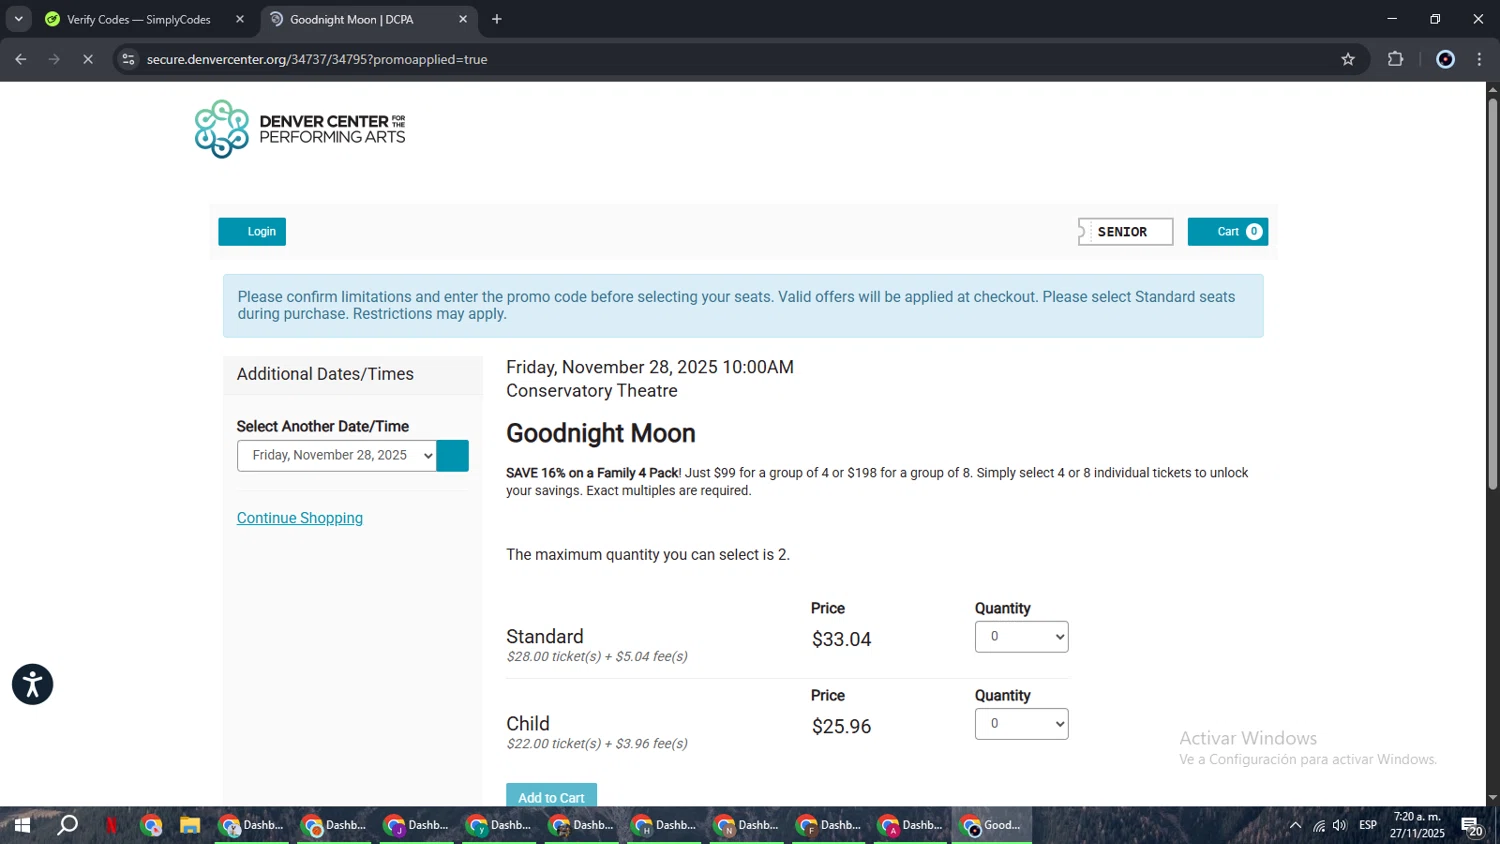Open the Windows Start menu

[x=22, y=826]
